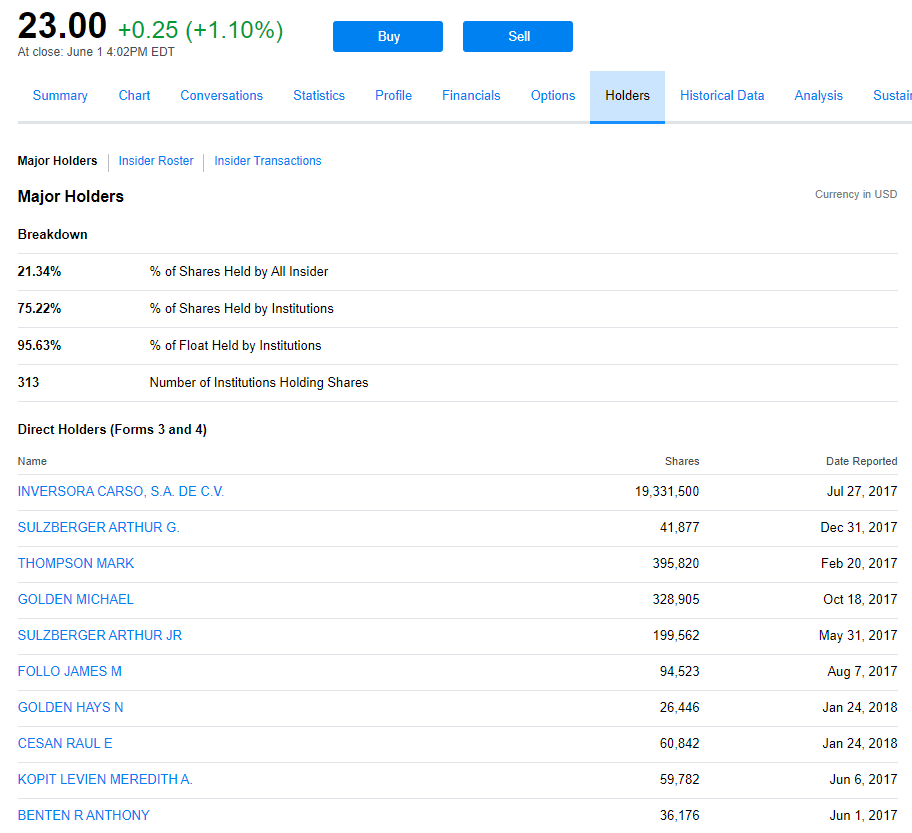Switch to the Chart tab
912x833 pixels.
[134, 95]
